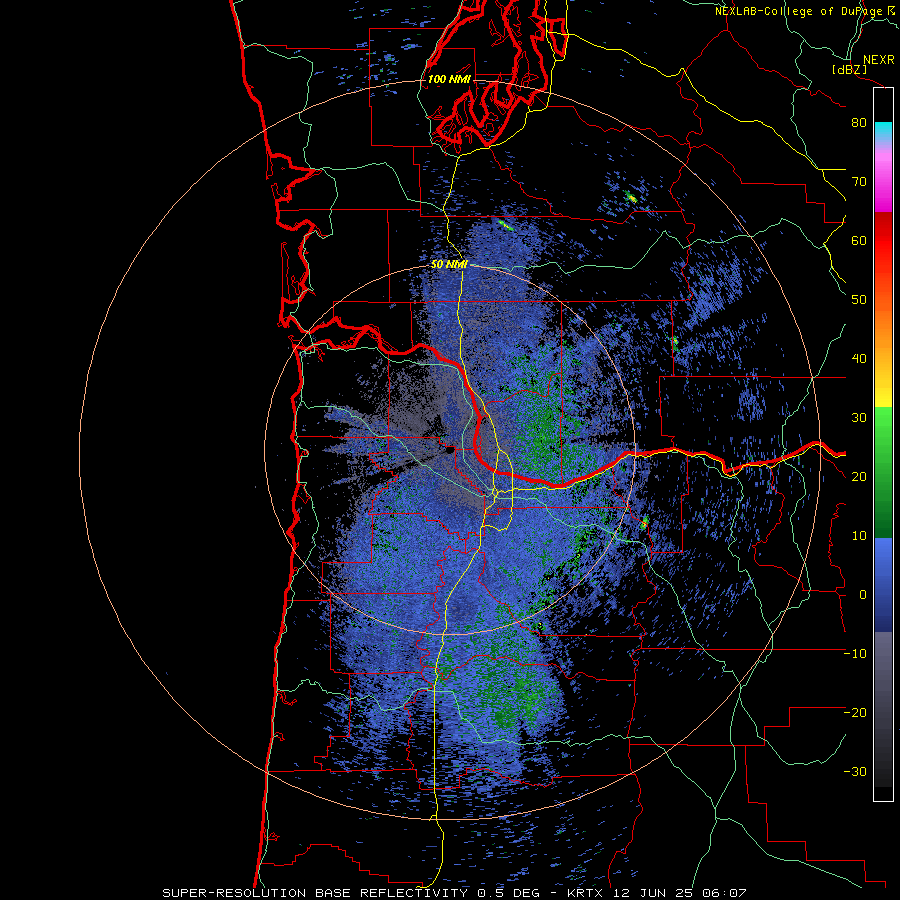The width and height of the screenshot is (900, 900).
Task: Click the "50 NMI" range ring label
Action: pyautogui.click(x=449, y=265)
